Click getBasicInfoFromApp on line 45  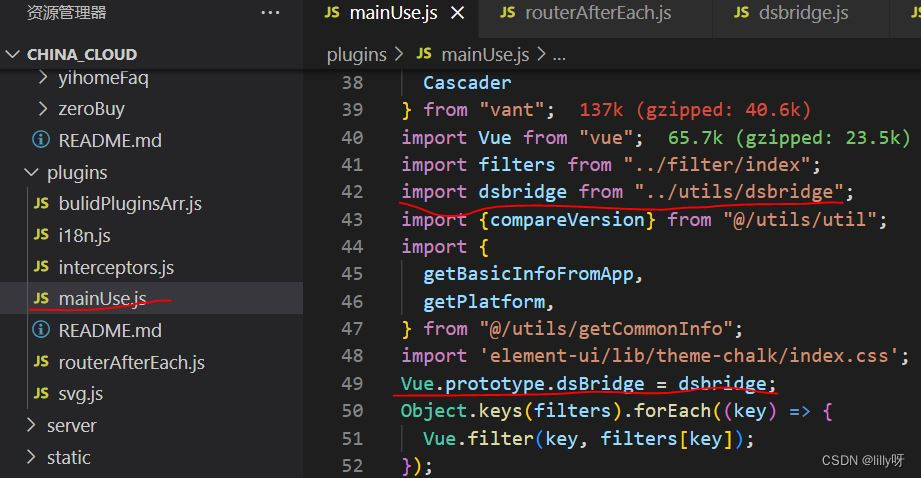tap(529, 274)
